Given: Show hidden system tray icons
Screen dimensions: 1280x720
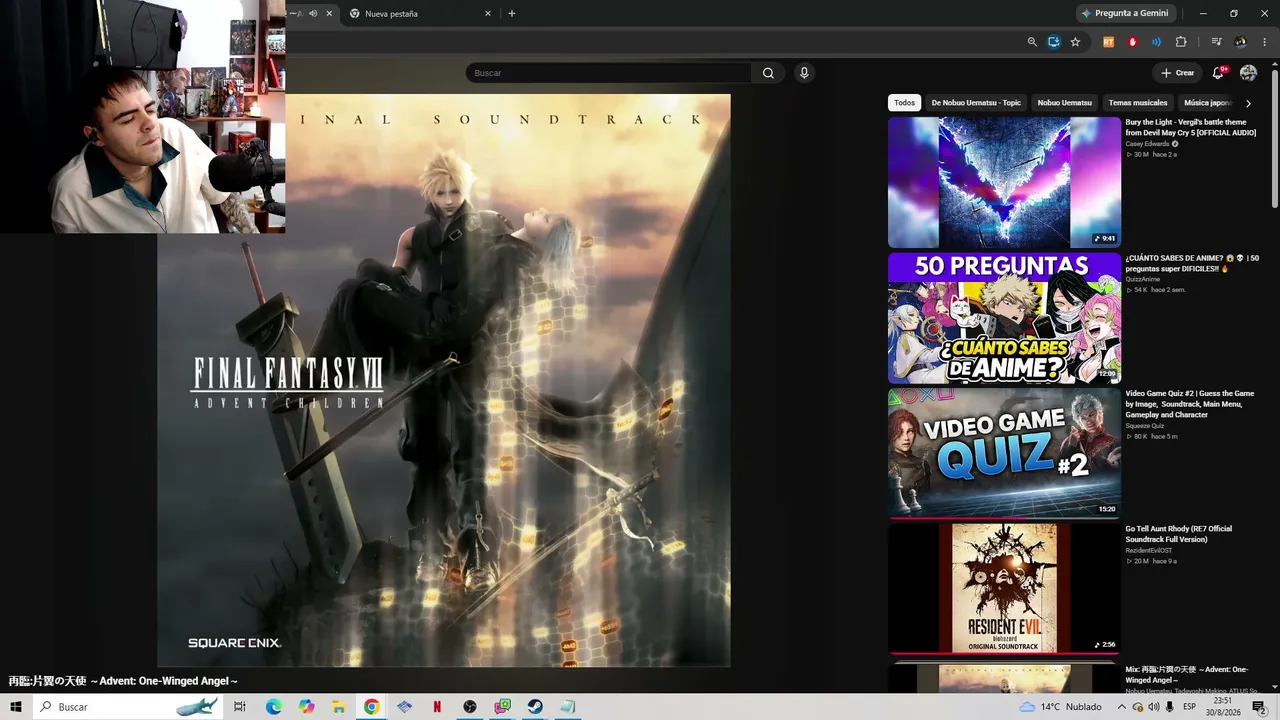Looking at the screenshot, I should pos(1122,707).
